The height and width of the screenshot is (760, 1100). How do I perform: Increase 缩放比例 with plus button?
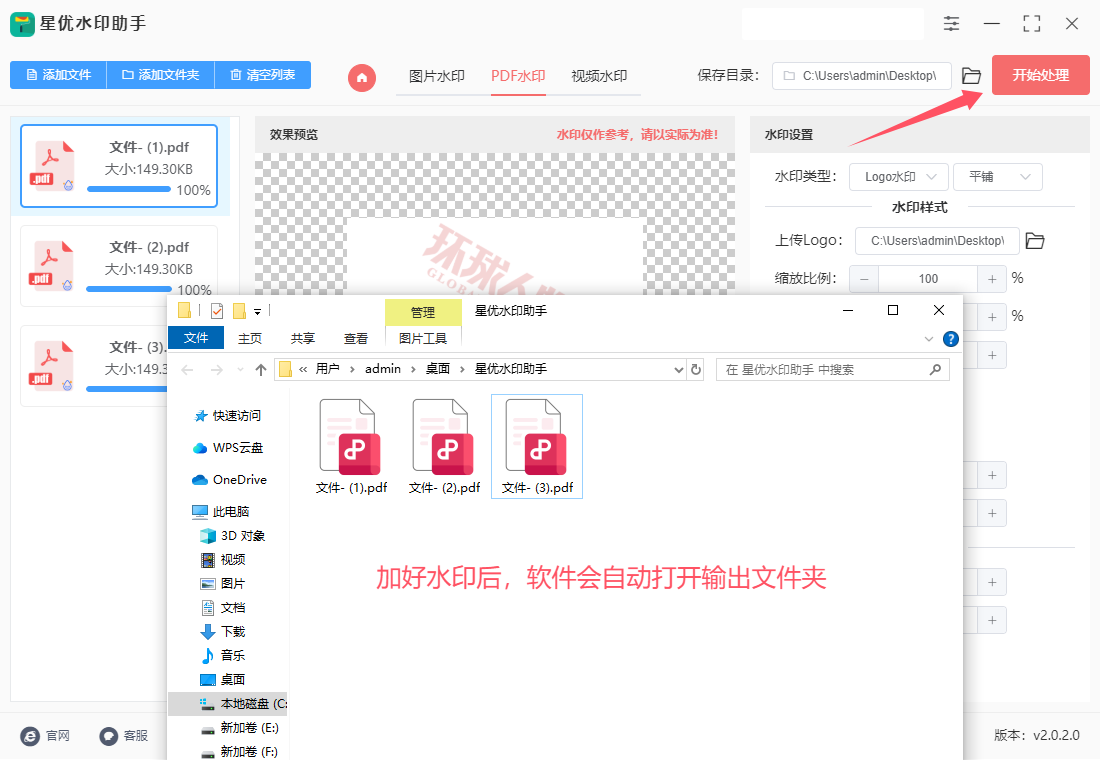(992, 279)
